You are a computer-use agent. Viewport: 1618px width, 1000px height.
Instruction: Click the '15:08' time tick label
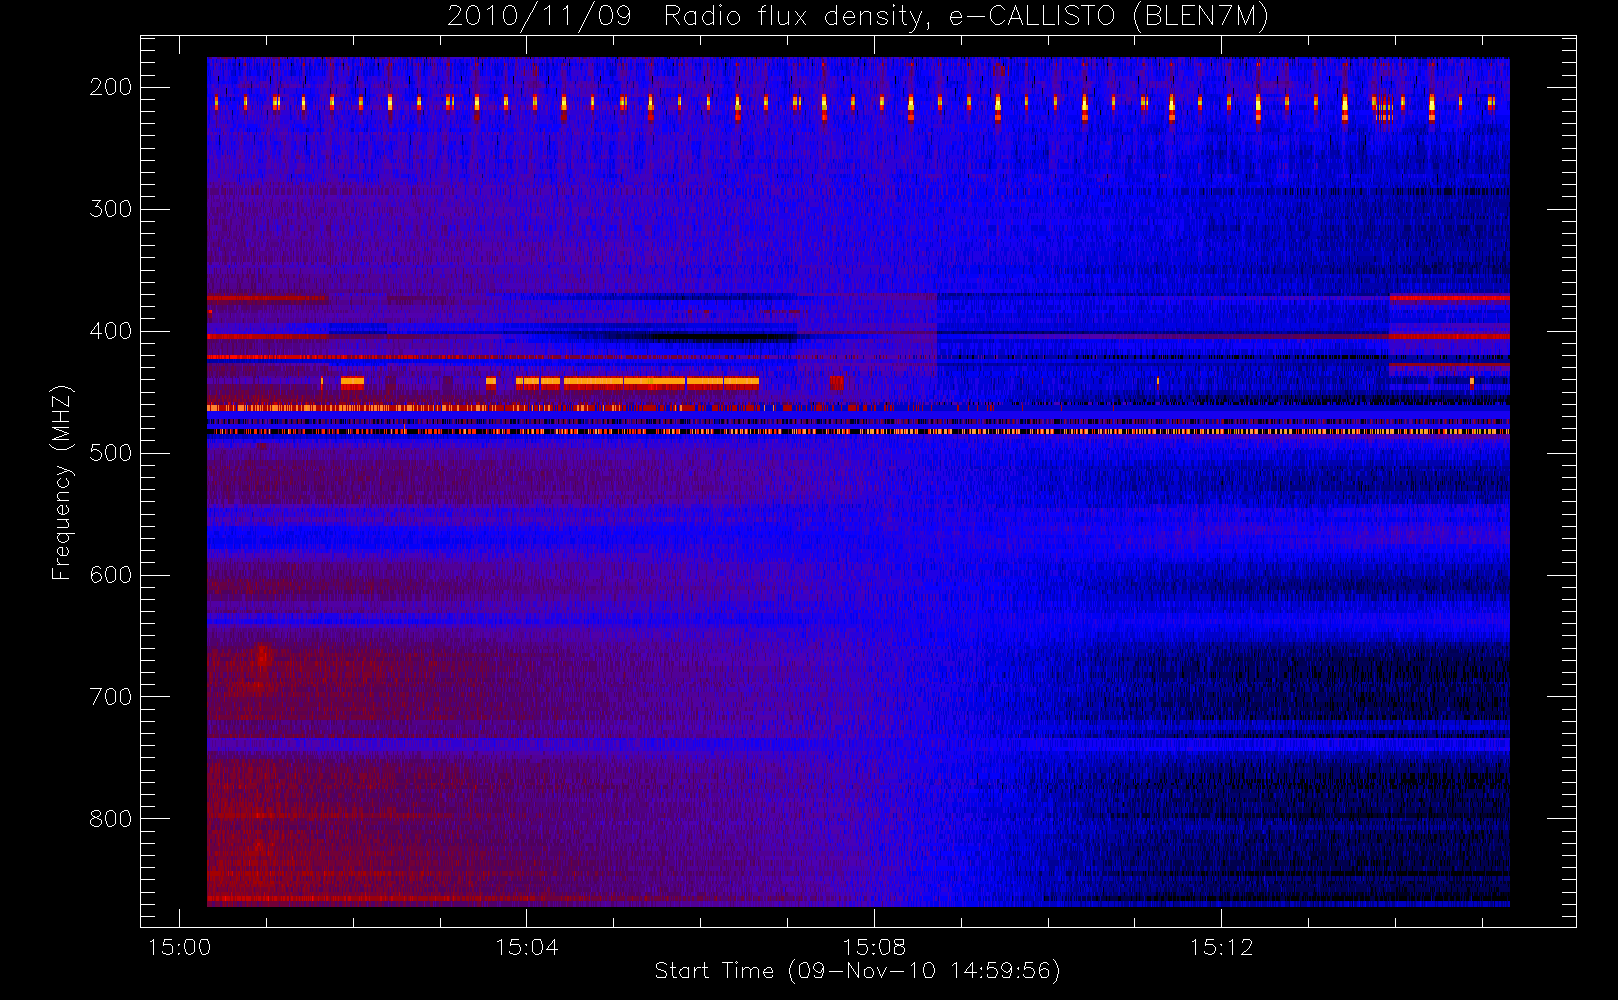(874, 947)
